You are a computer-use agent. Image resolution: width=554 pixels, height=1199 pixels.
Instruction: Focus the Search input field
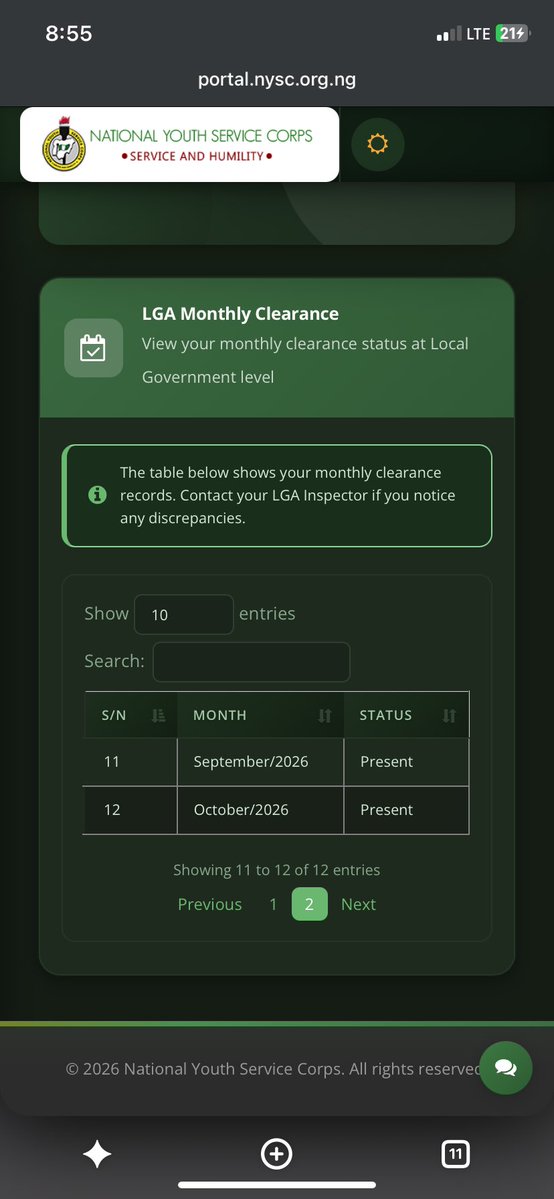coord(252,661)
